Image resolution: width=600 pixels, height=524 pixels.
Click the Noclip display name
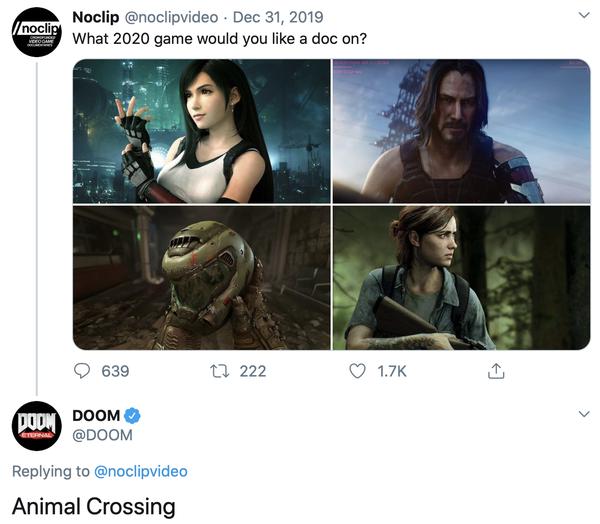click(96, 17)
